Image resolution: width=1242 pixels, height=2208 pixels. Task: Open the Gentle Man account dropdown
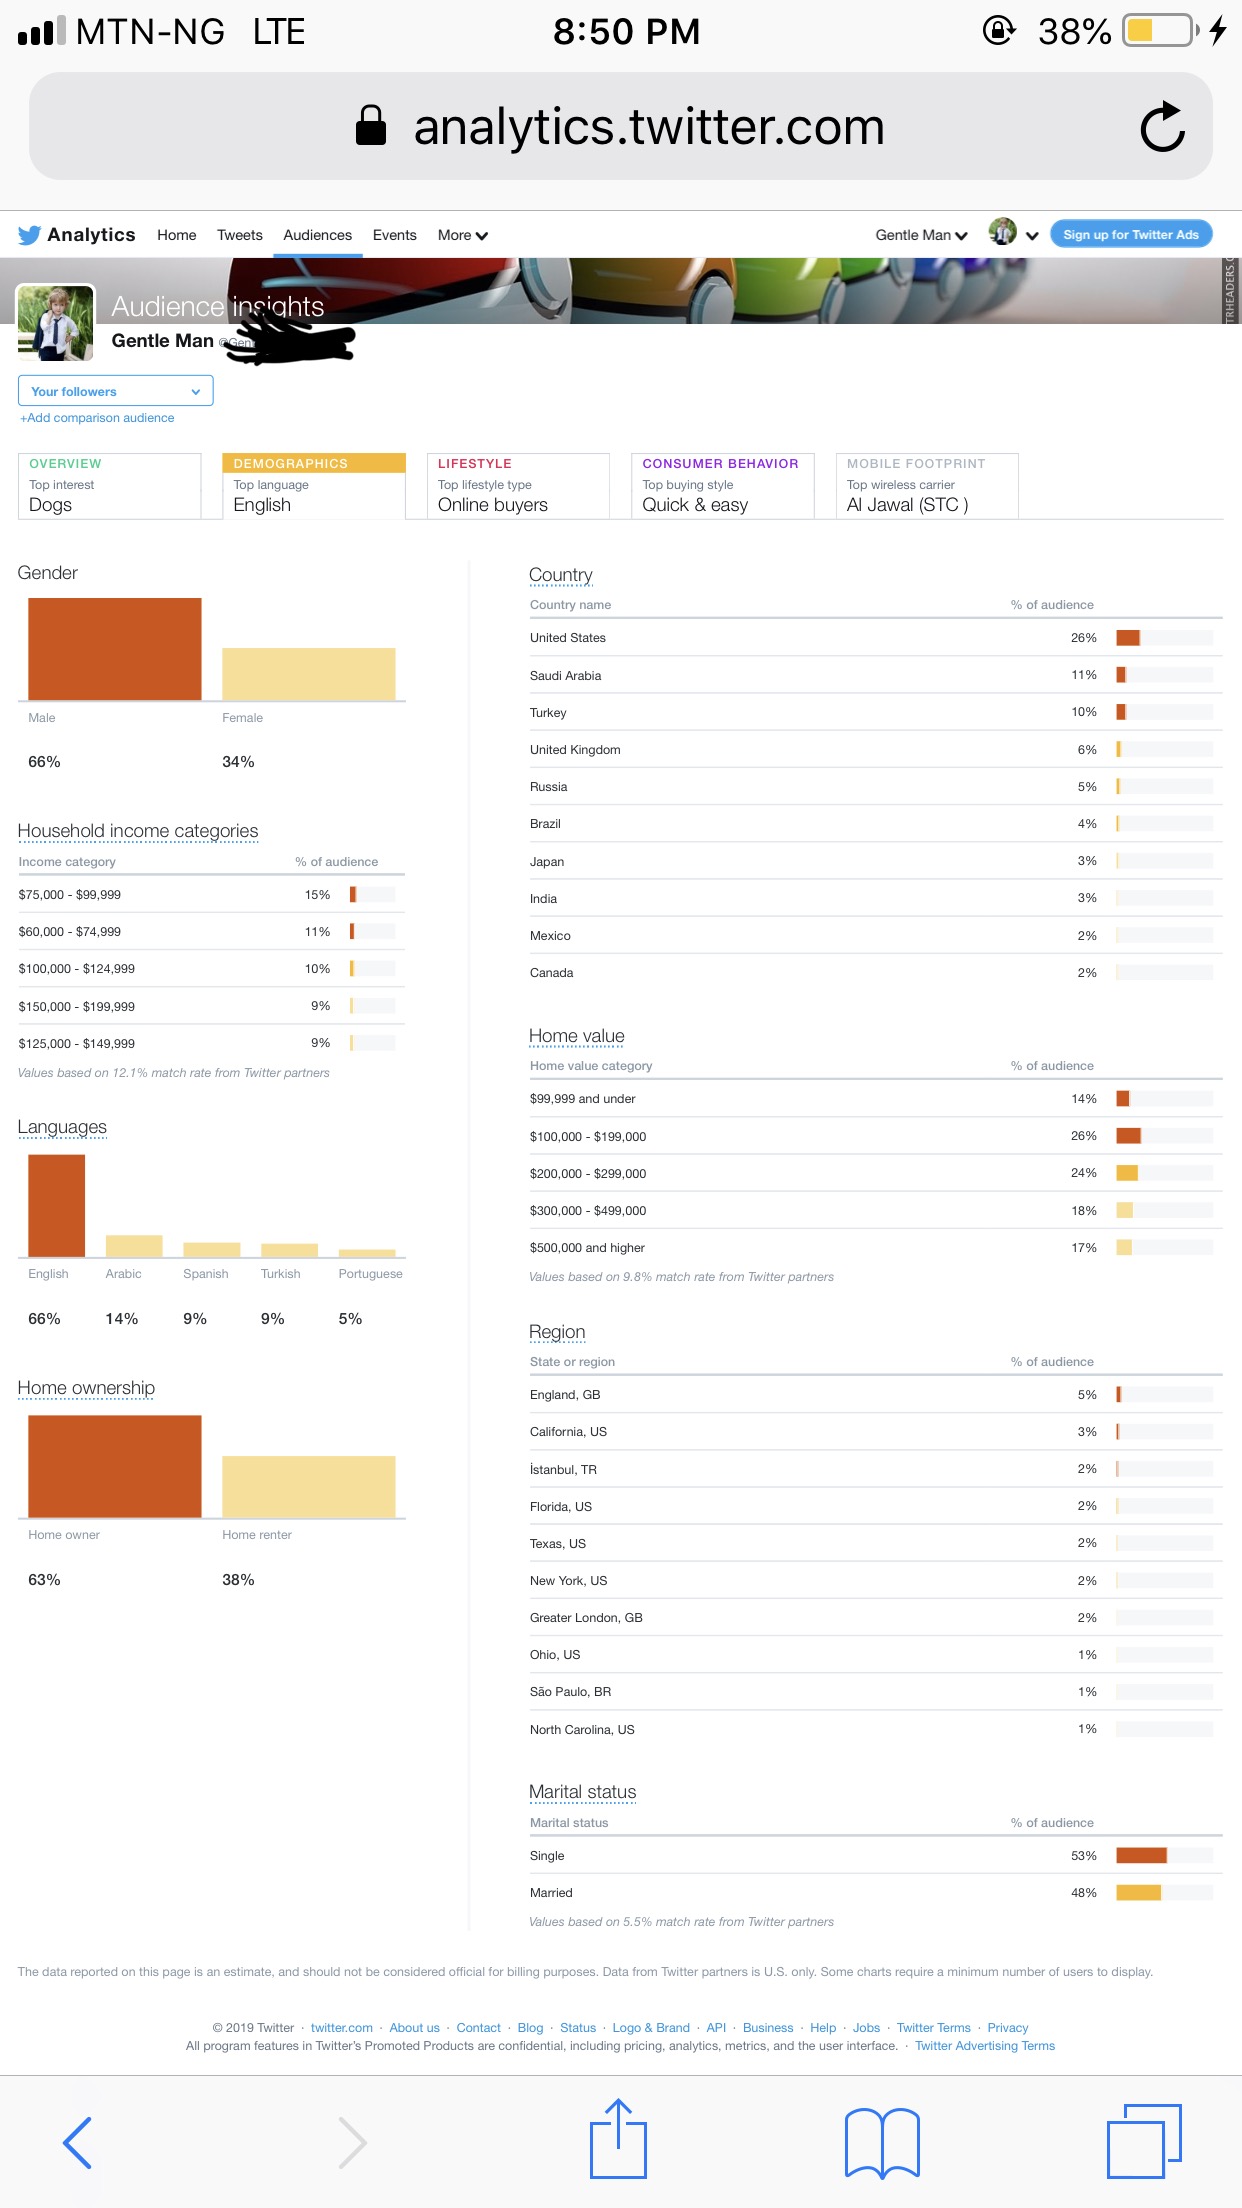(921, 235)
